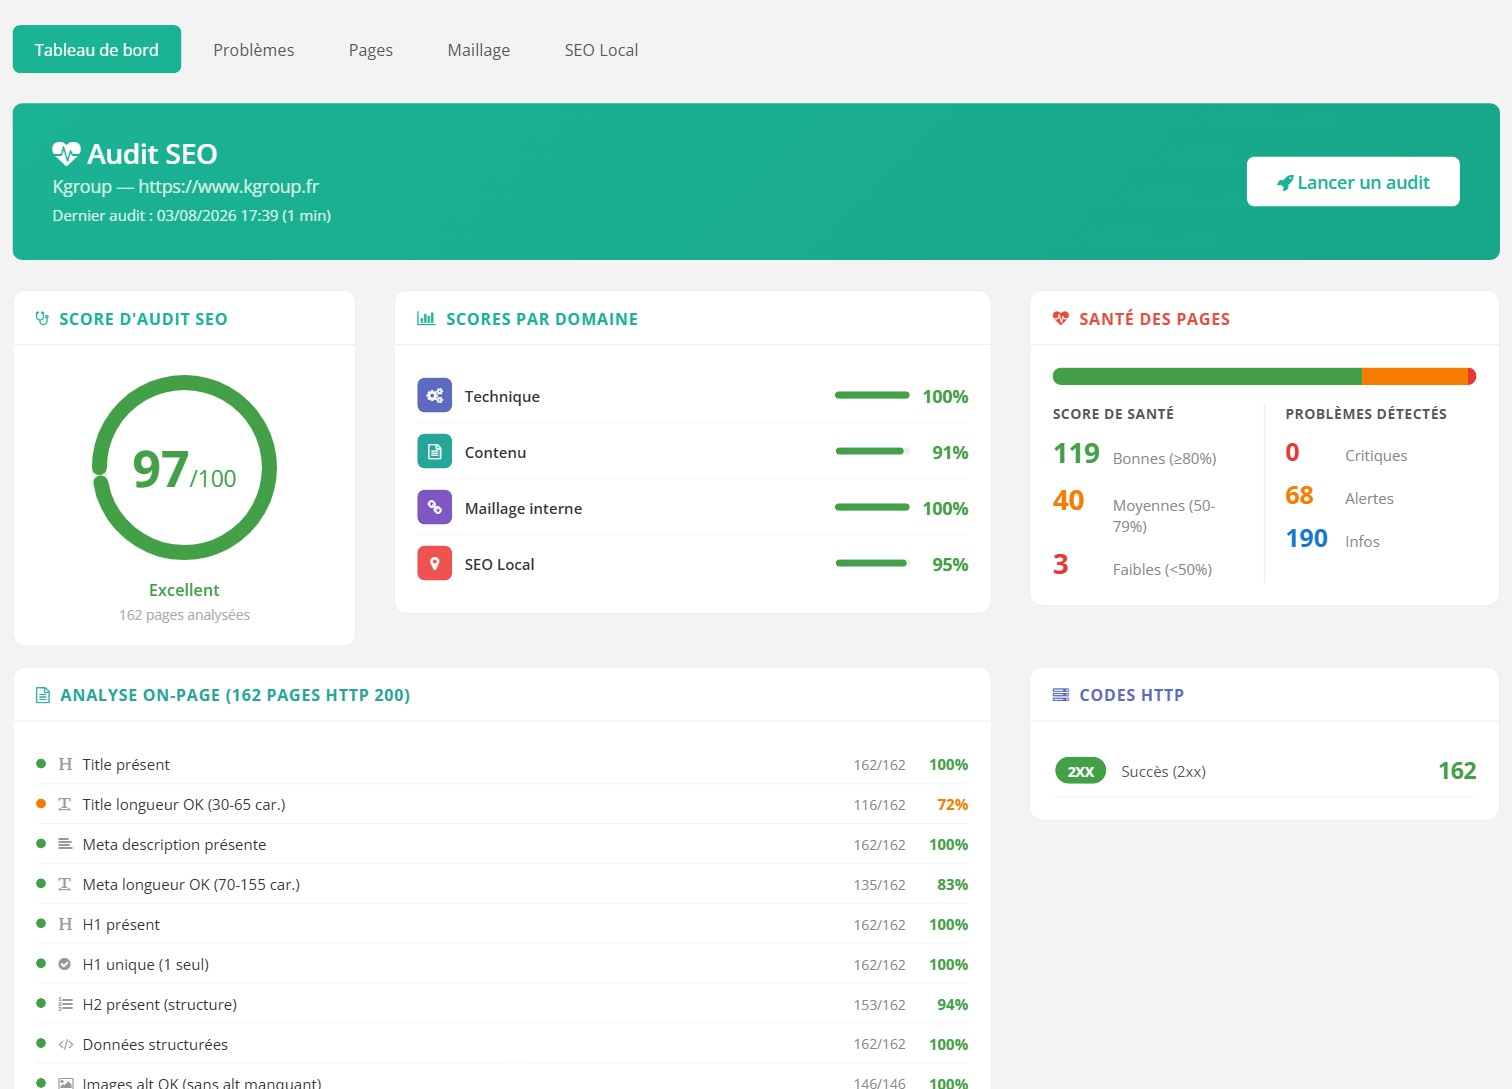
Task: Click the Excellent rating label
Action: [184, 590]
